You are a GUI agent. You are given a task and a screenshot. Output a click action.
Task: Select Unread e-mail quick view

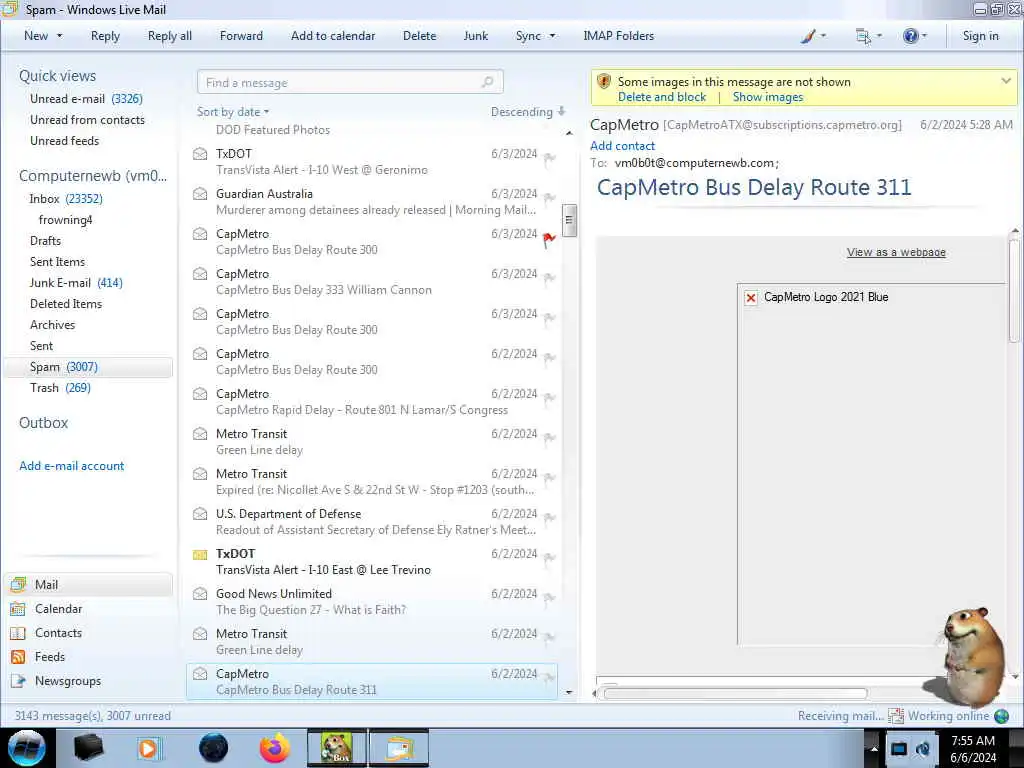point(86,99)
